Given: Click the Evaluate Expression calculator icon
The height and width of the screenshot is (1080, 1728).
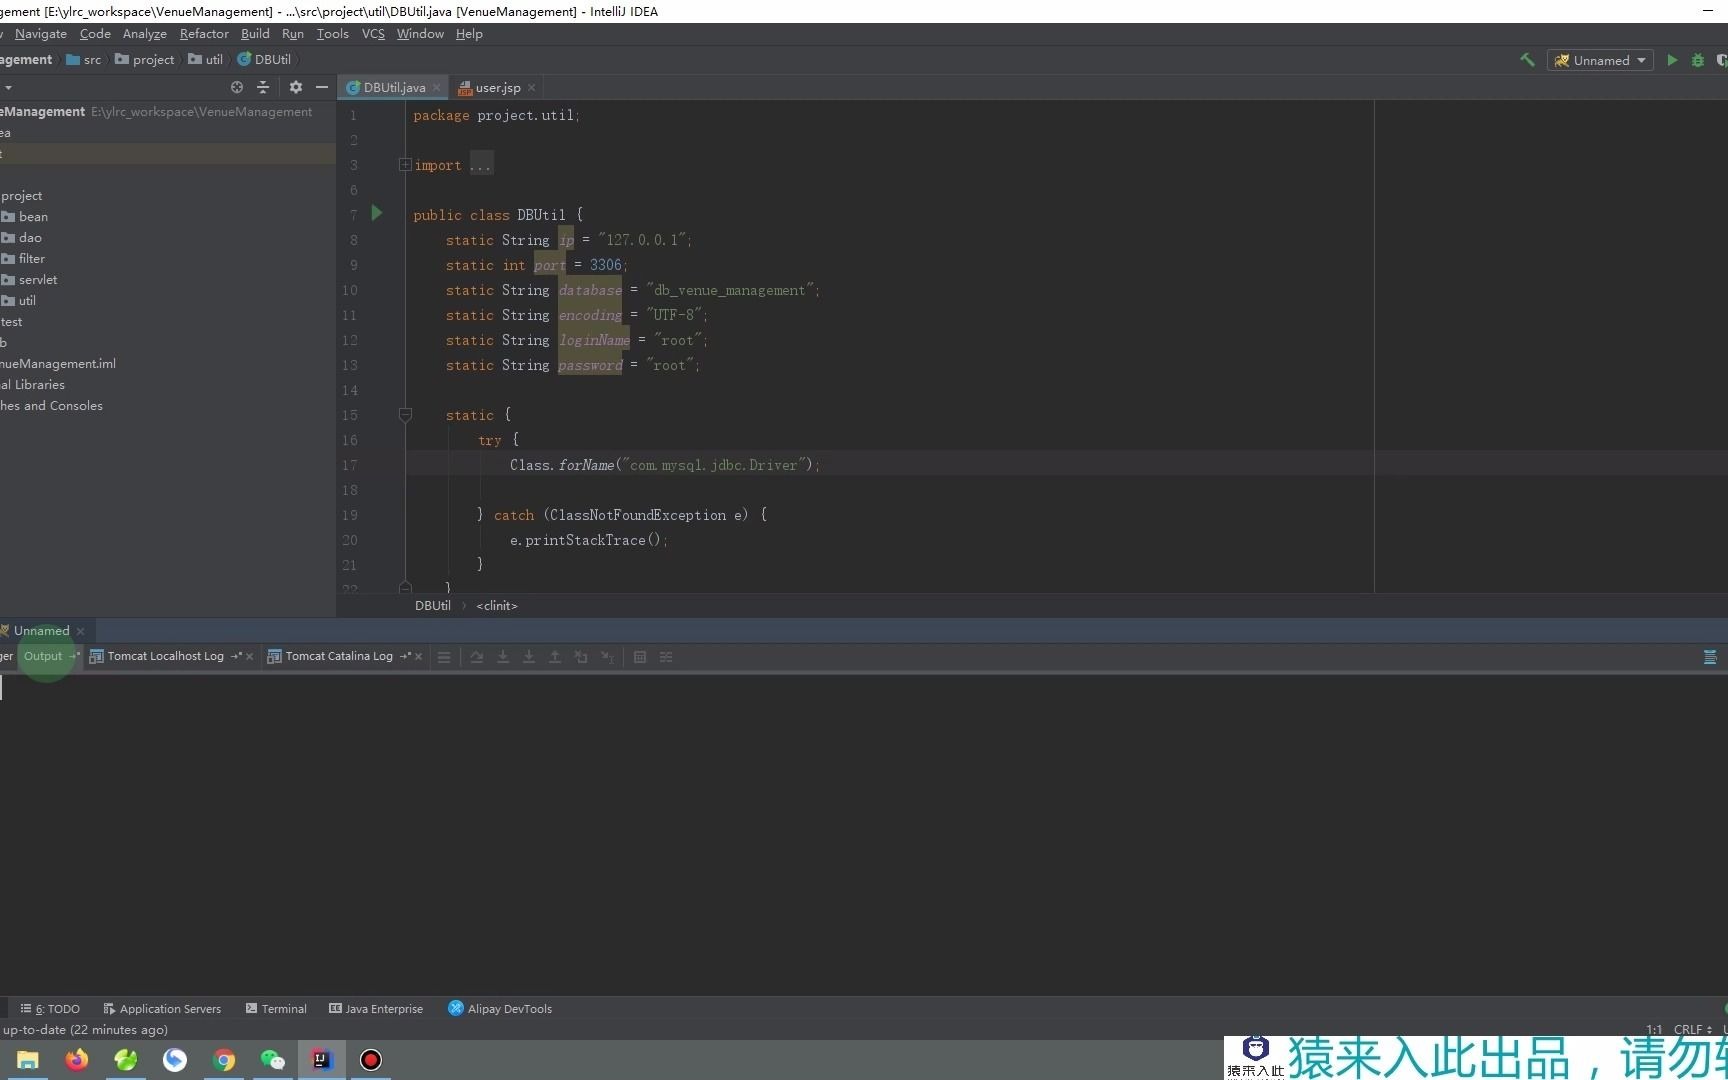Looking at the screenshot, I should (640, 657).
